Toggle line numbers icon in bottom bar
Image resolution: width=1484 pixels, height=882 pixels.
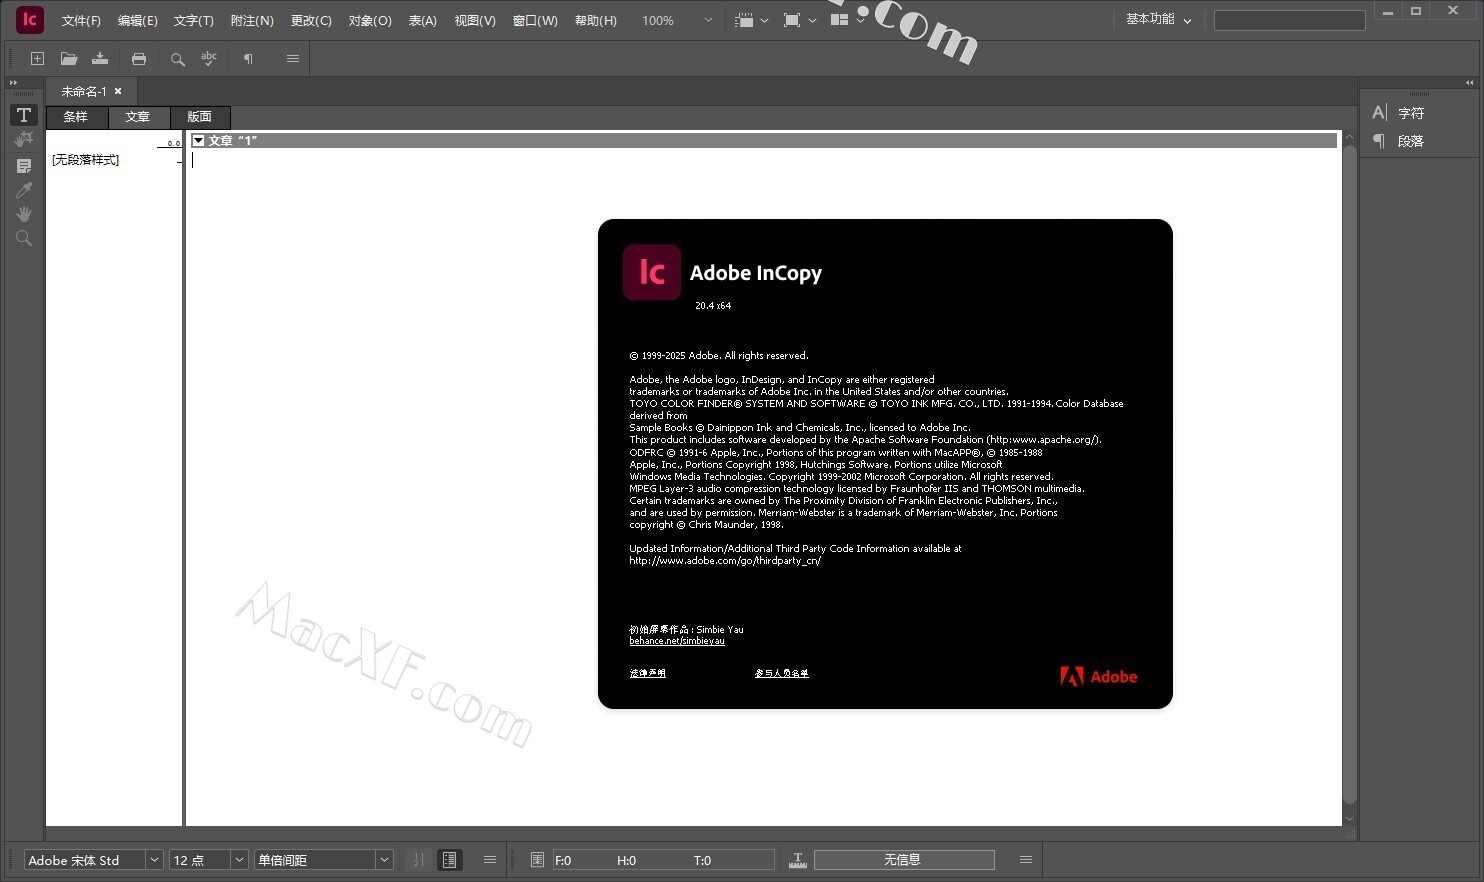tap(418, 860)
